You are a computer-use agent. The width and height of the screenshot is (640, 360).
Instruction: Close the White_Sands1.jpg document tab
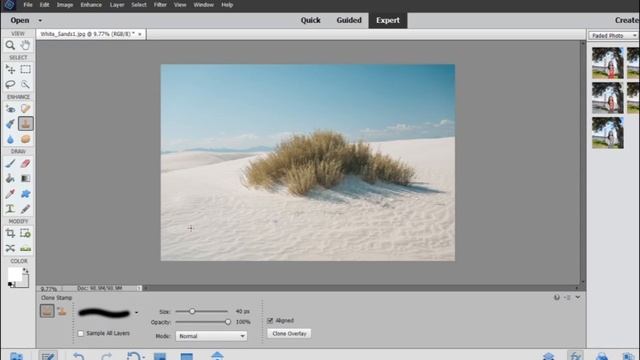(140, 34)
